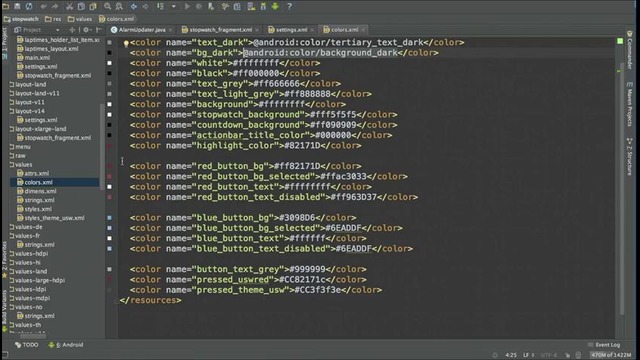Select main.xml in project tree
The image size is (640, 360).
click(33, 58)
